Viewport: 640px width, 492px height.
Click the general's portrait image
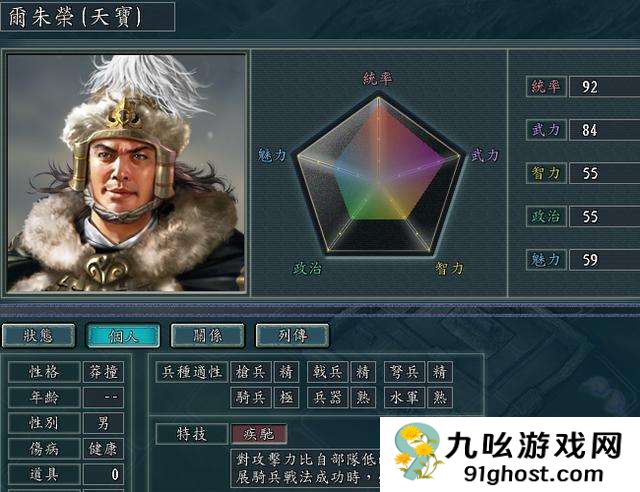click(x=126, y=173)
